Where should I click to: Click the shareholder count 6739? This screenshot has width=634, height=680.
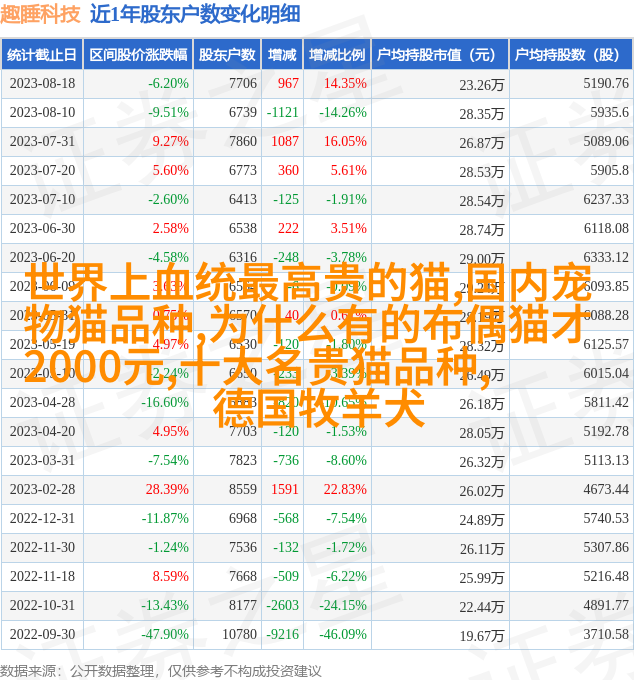click(x=243, y=112)
